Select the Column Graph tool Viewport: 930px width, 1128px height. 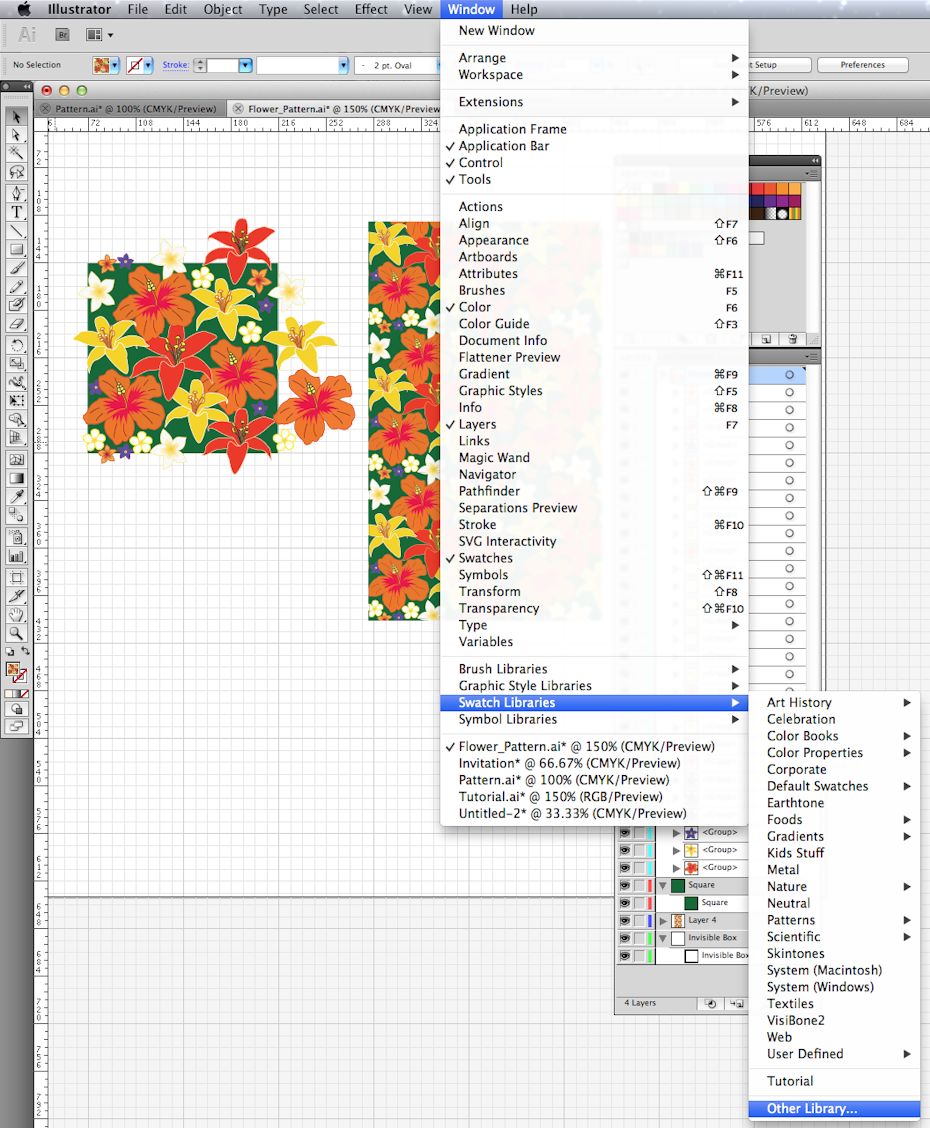[x=16, y=555]
